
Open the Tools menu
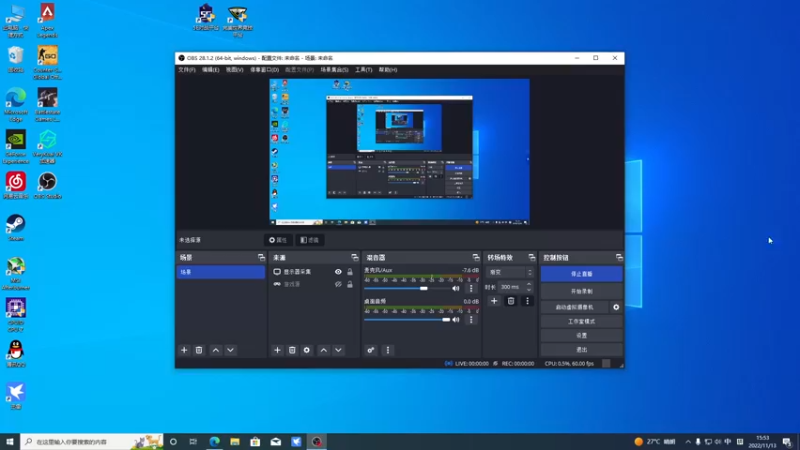click(363, 70)
